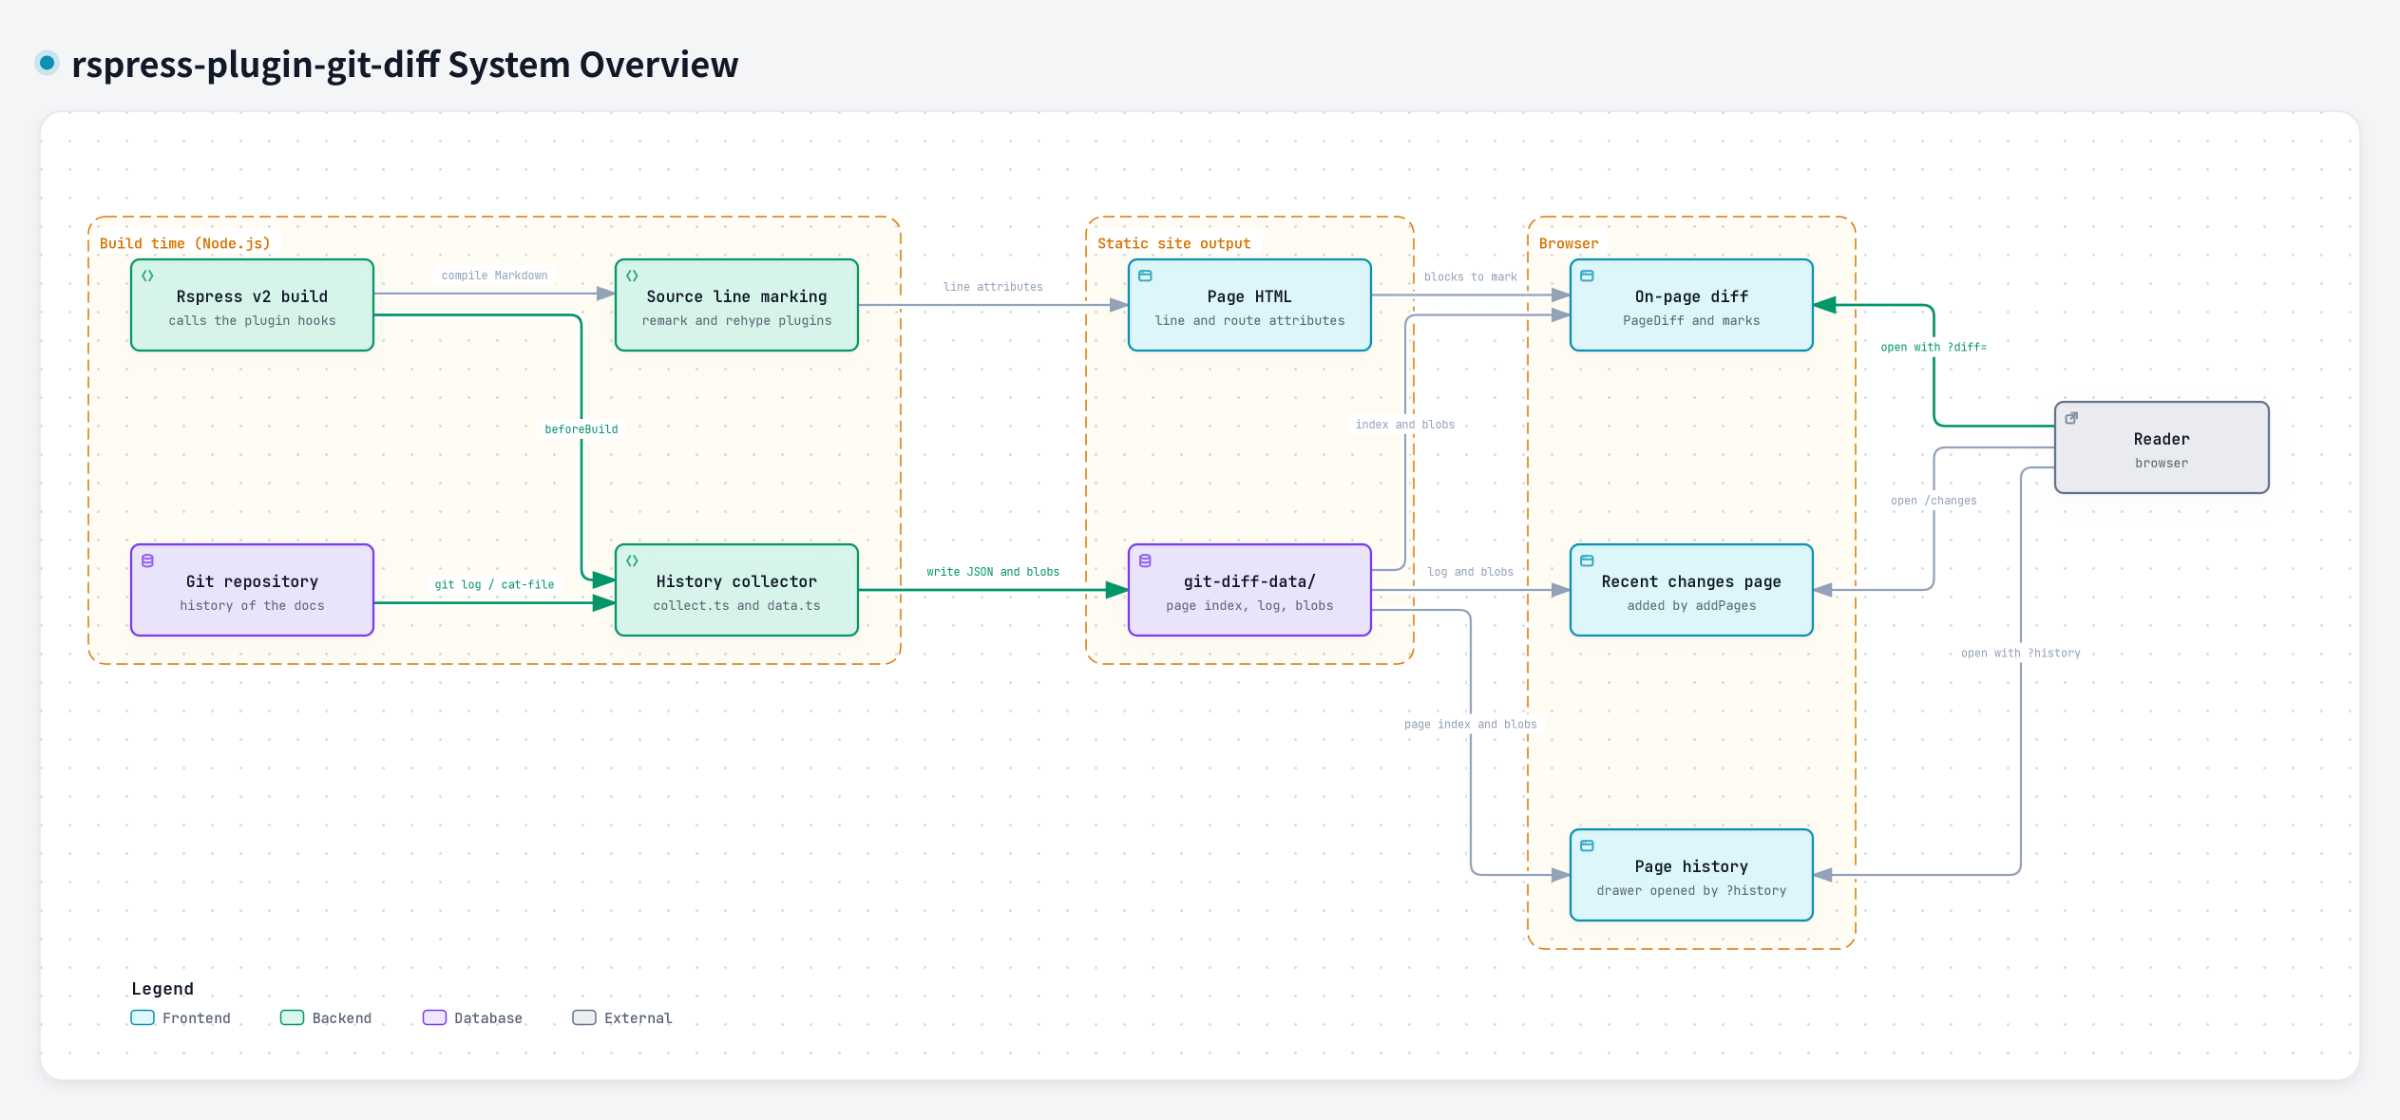
Task: Click the 'index and blobs' edge label
Action: point(1405,425)
